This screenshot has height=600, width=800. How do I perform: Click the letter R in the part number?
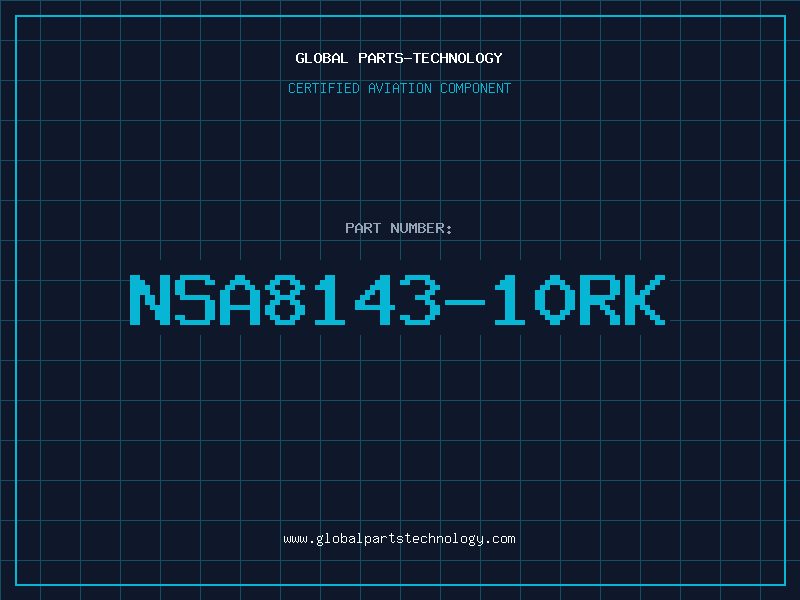[599, 299]
